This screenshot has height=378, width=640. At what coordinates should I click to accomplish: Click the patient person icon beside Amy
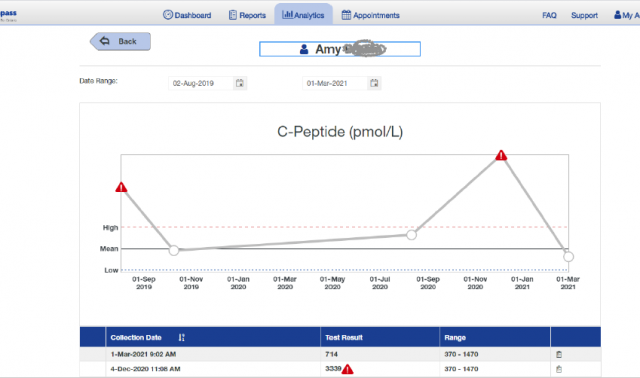click(304, 49)
